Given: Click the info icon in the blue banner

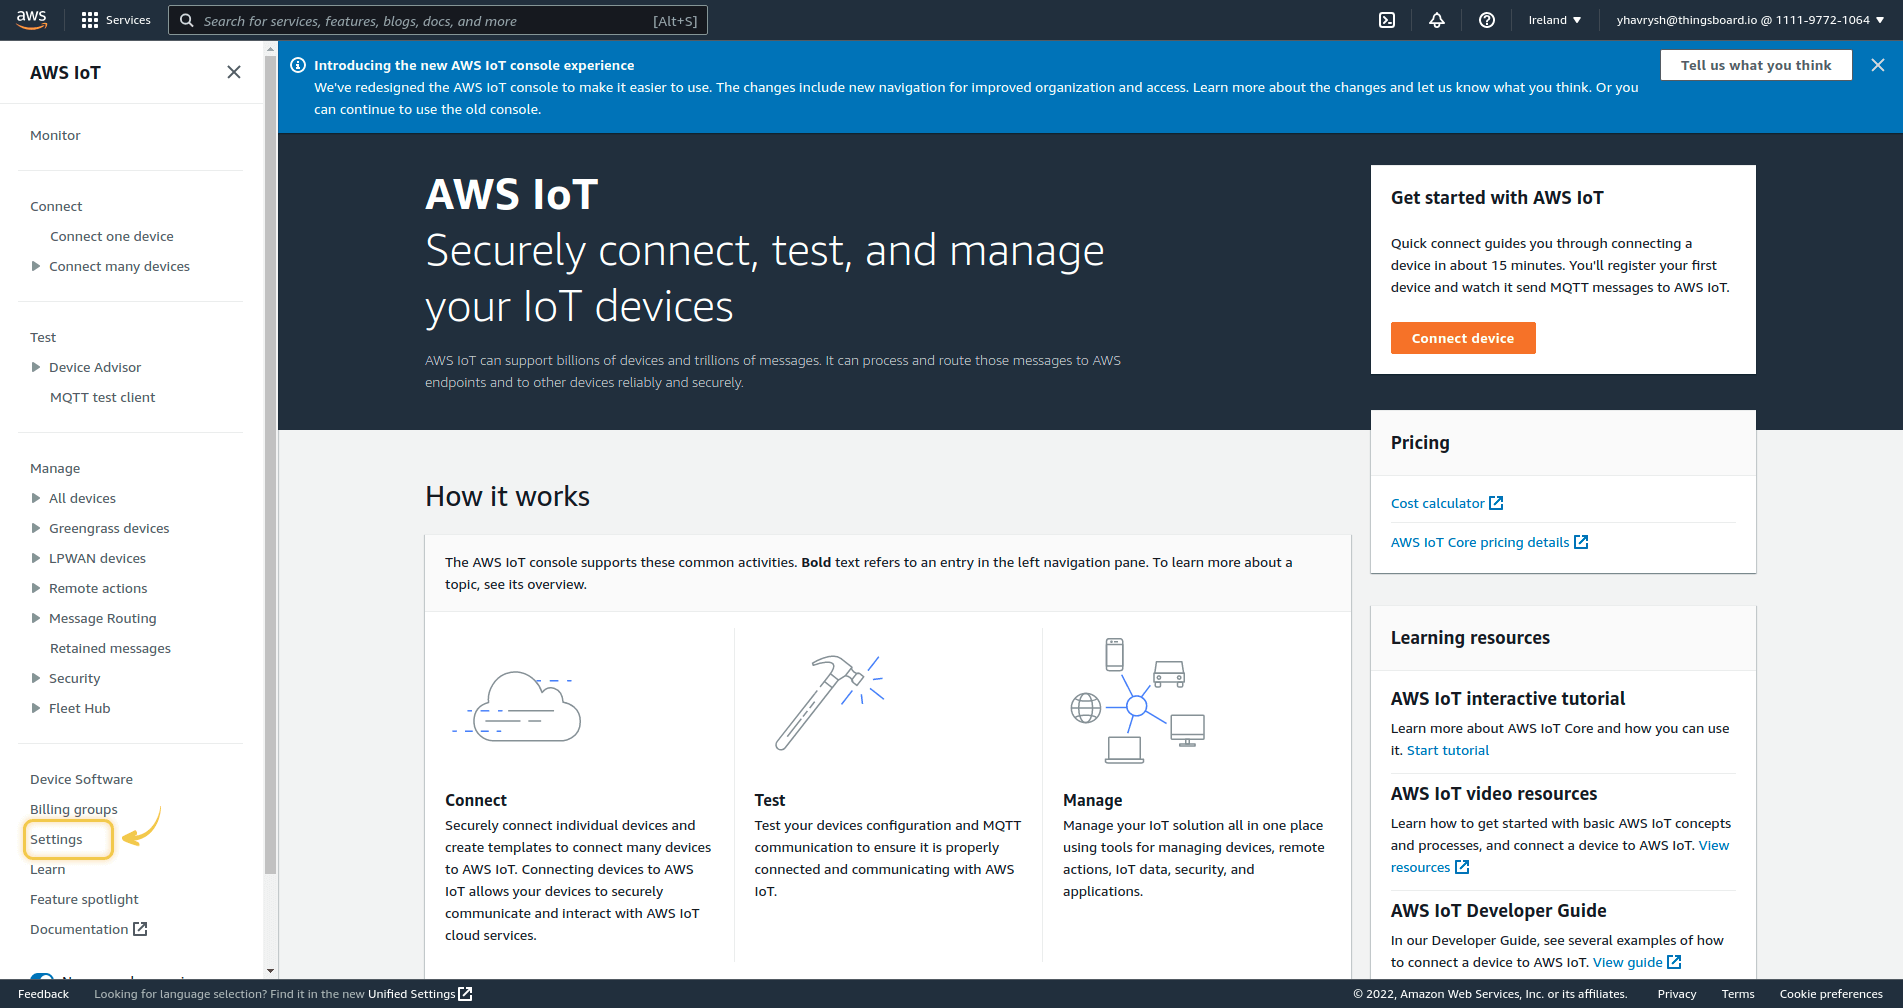Looking at the screenshot, I should pos(298,65).
